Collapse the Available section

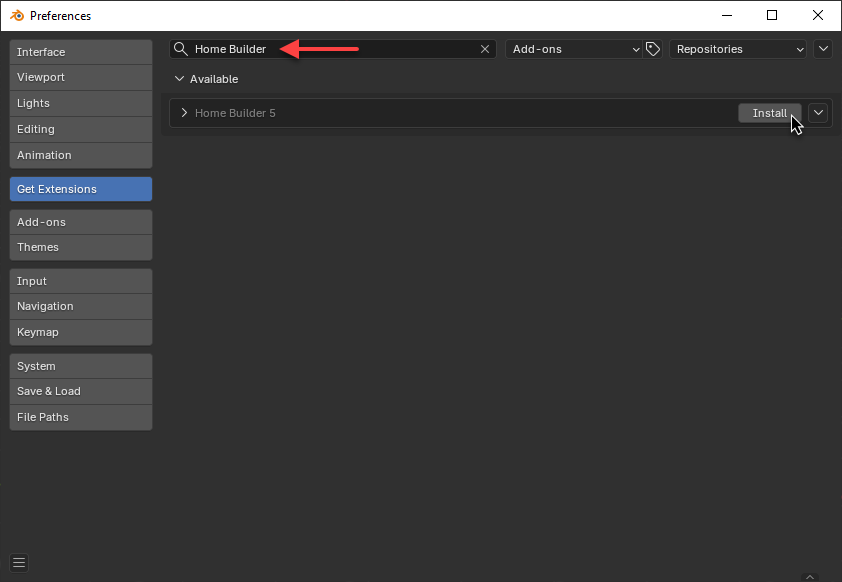point(180,79)
